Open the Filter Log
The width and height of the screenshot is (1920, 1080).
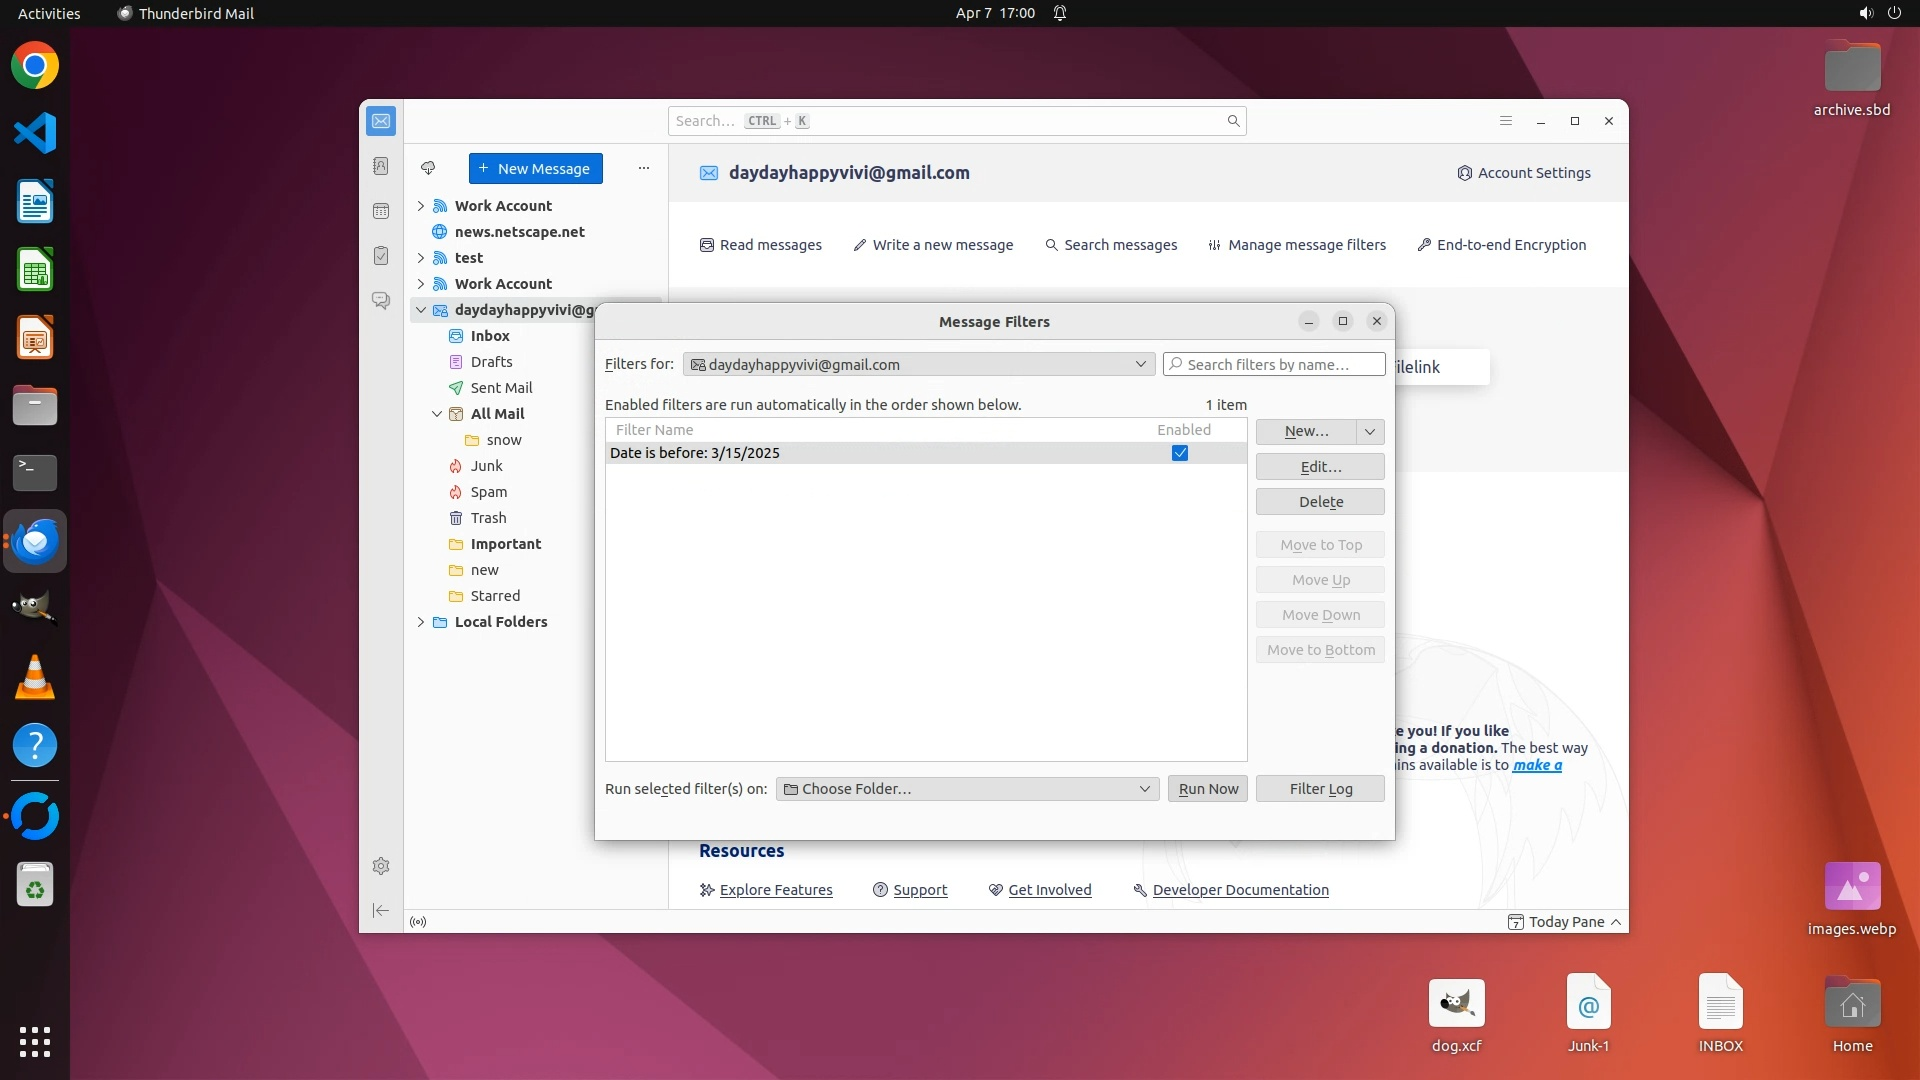pyautogui.click(x=1320, y=789)
